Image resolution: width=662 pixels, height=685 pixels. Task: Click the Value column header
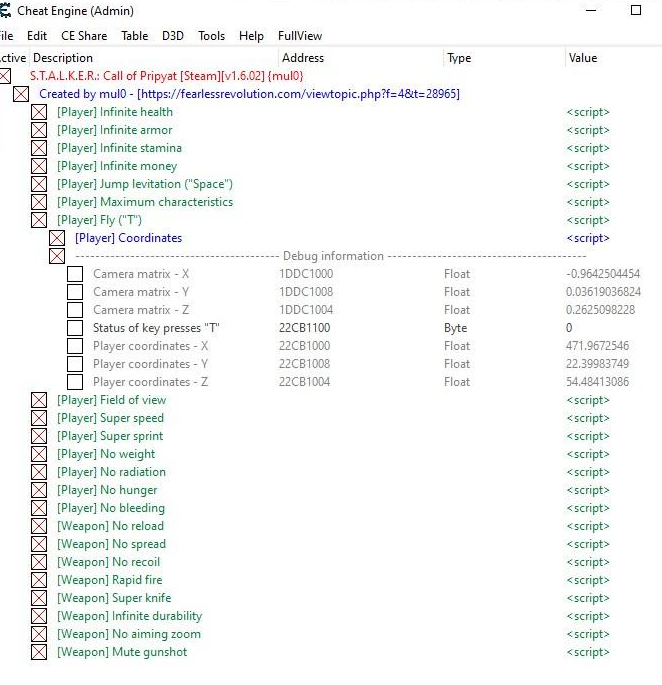tap(613, 58)
